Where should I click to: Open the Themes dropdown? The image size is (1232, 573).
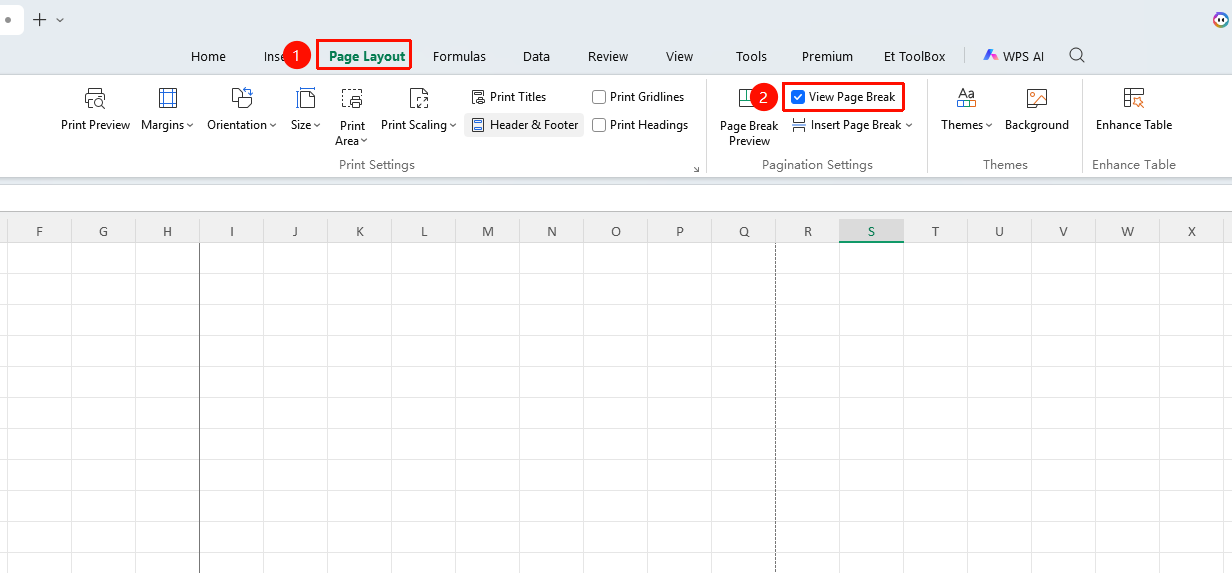(x=966, y=110)
